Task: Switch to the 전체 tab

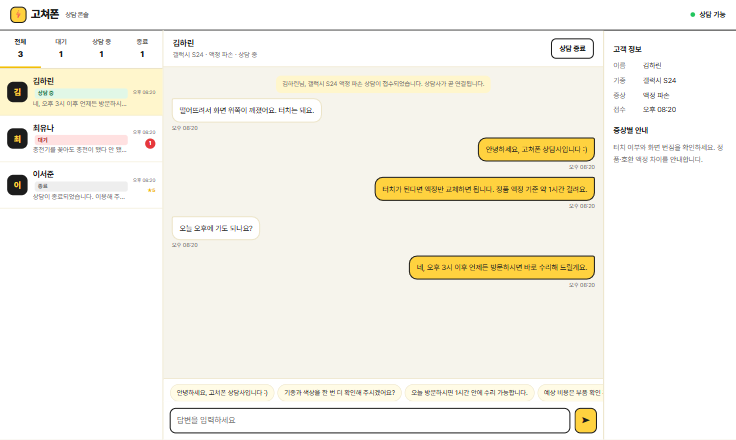Action: 20,48
